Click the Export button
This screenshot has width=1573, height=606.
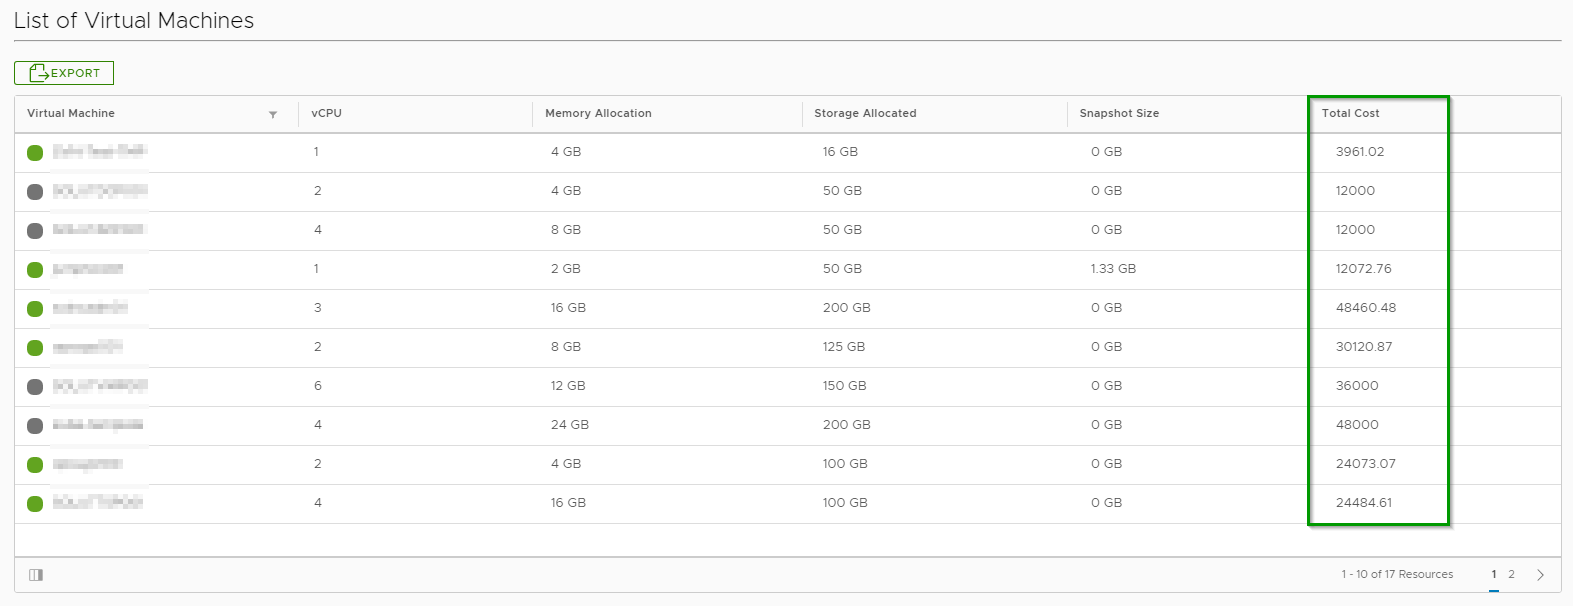[64, 73]
